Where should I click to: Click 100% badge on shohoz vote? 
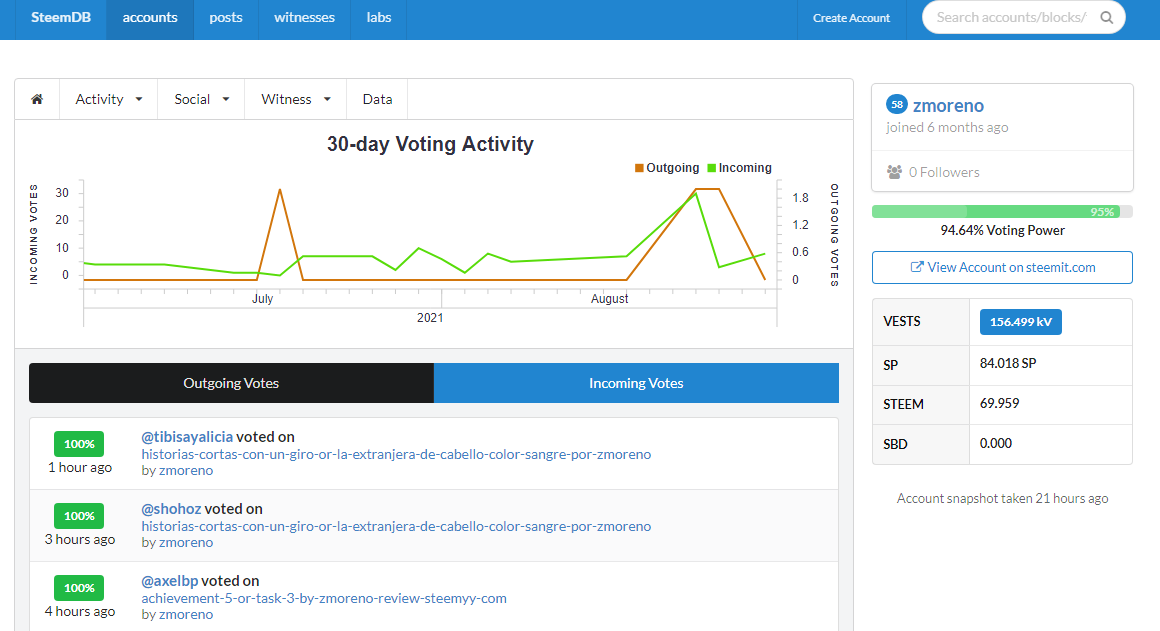point(79,516)
